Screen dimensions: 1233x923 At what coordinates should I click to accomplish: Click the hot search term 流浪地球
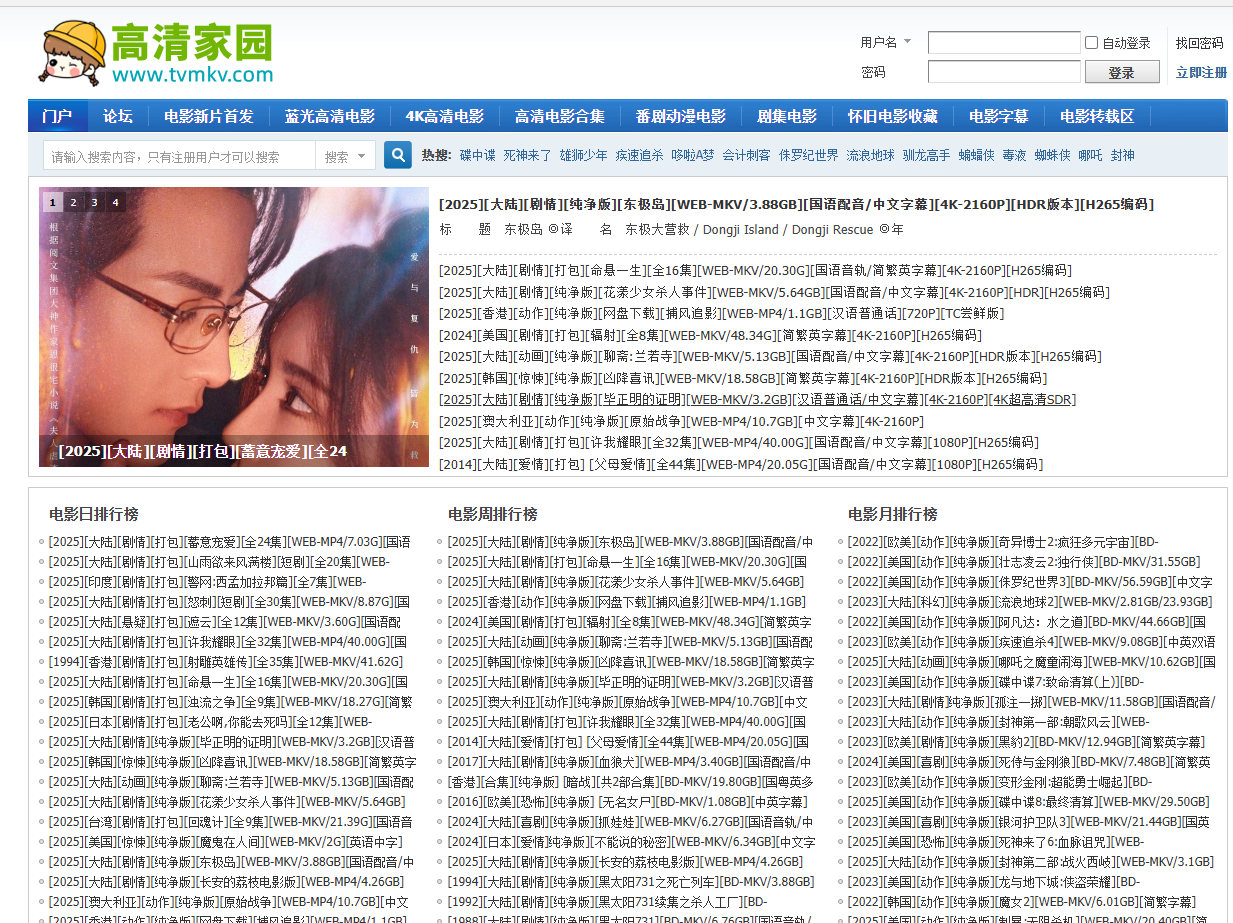[x=870, y=156]
